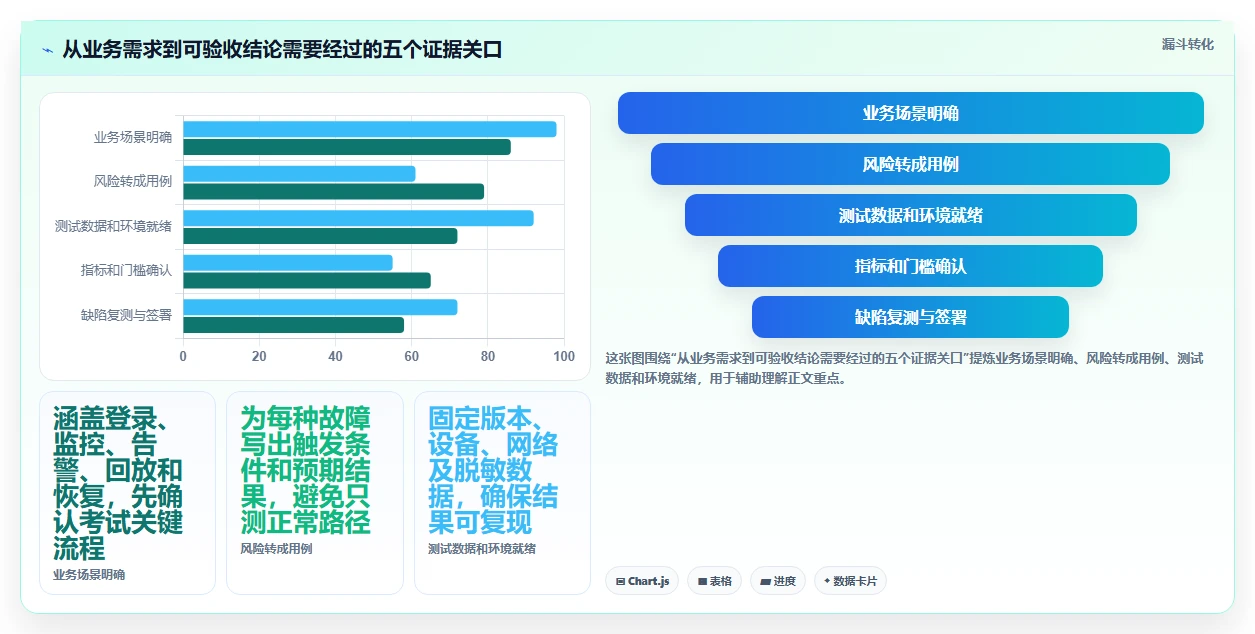This screenshot has width=1255, height=634.
Task: Click the 漏斗转化 label at top right
Action: click(1187, 44)
